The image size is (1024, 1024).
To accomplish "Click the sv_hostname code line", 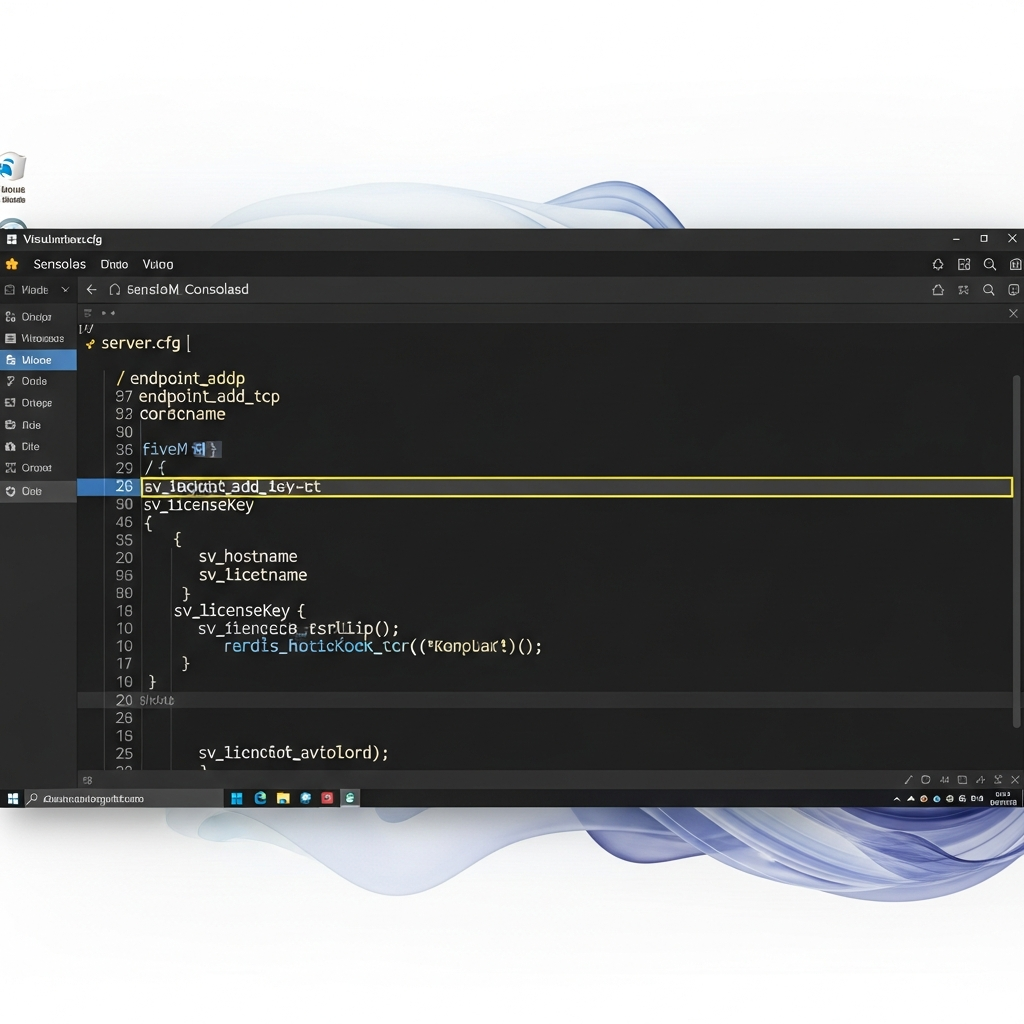I will coord(248,556).
